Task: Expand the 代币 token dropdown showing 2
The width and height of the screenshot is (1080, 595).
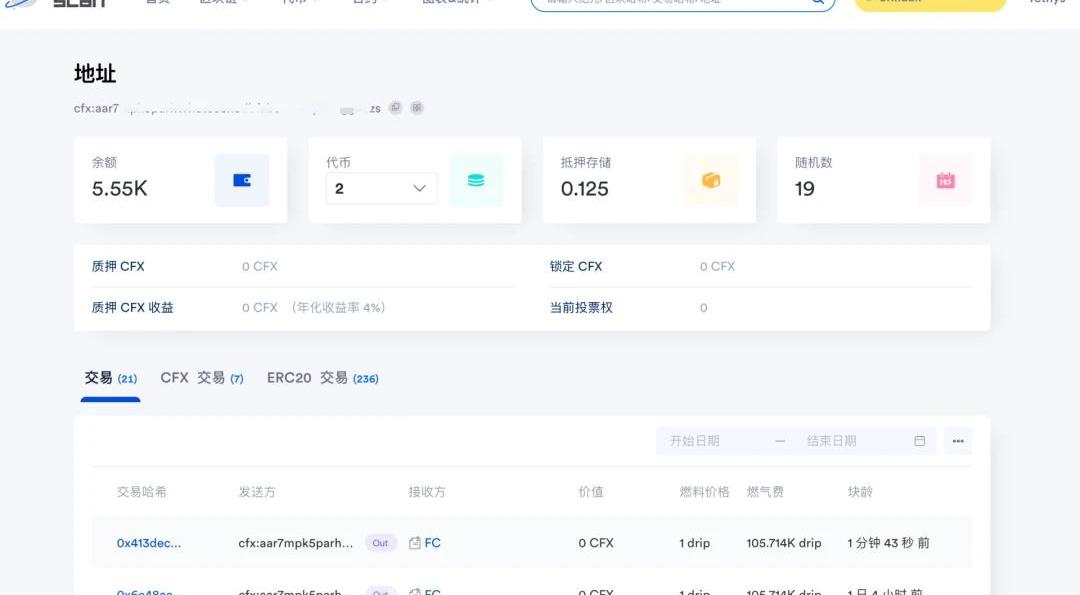Action: 382,188
